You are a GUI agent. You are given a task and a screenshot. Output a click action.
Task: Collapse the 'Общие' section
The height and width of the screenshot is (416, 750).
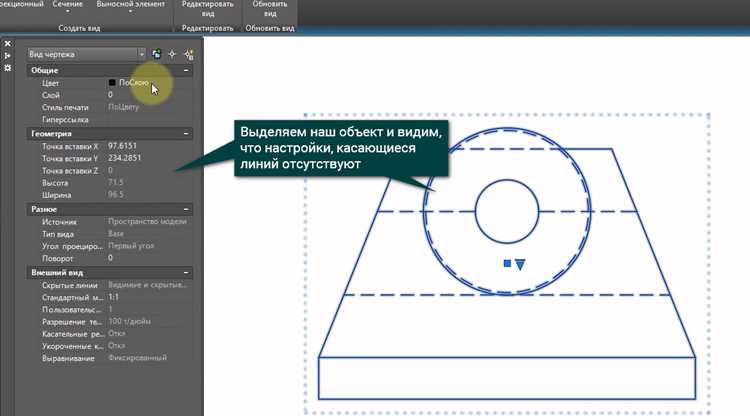coord(186,70)
